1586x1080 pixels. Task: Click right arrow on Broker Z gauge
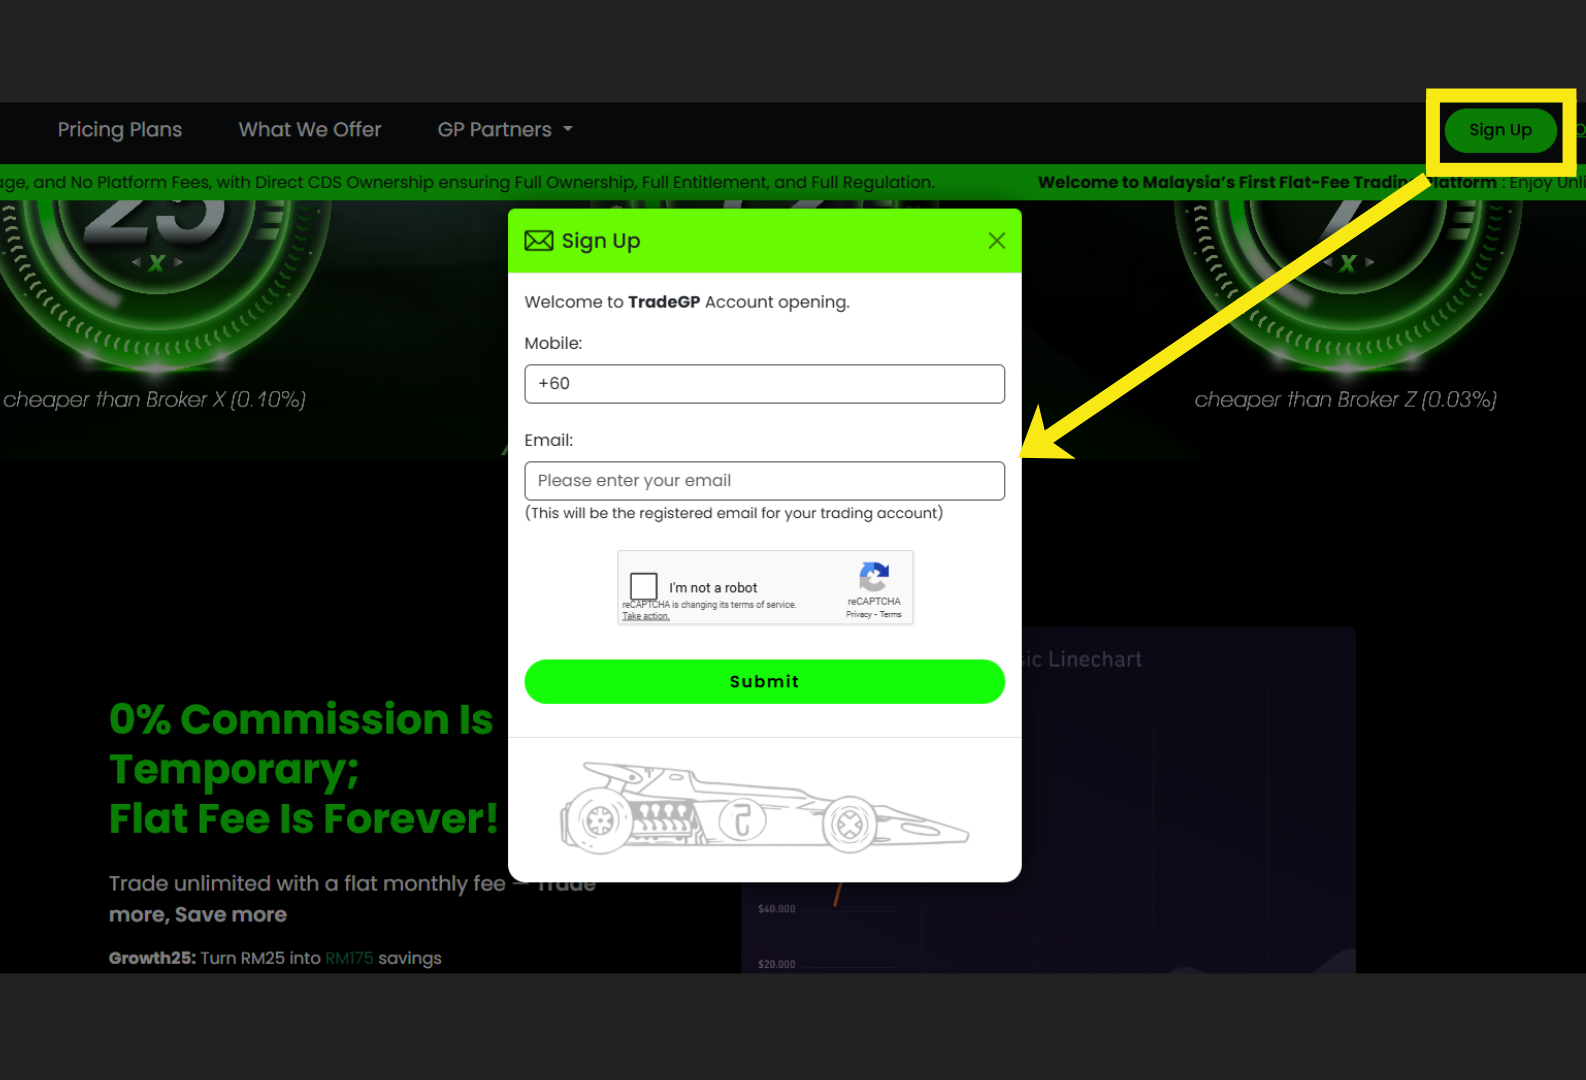coord(1370,263)
